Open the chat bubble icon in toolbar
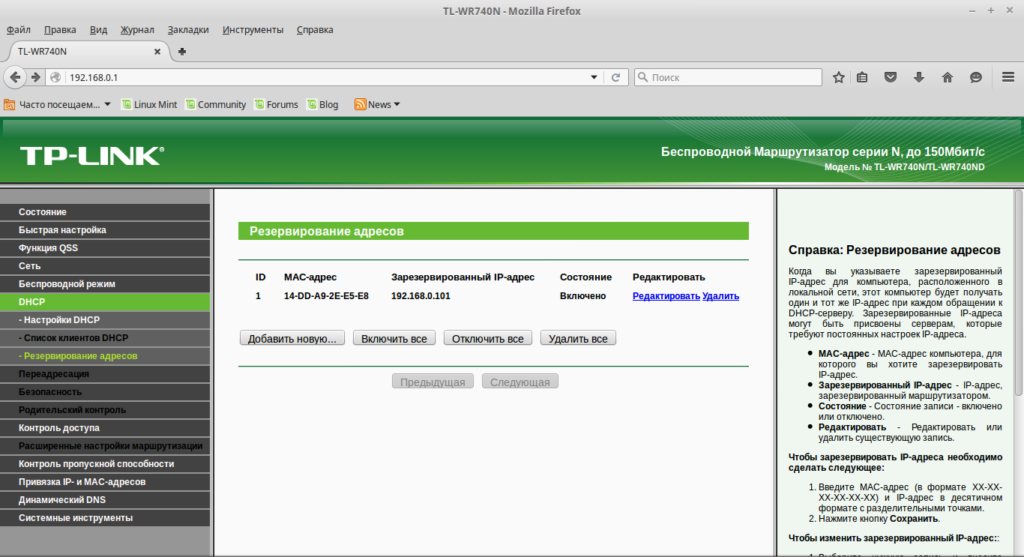This screenshot has width=1024, height=557. pyautogui.click(x=976, y=77)
